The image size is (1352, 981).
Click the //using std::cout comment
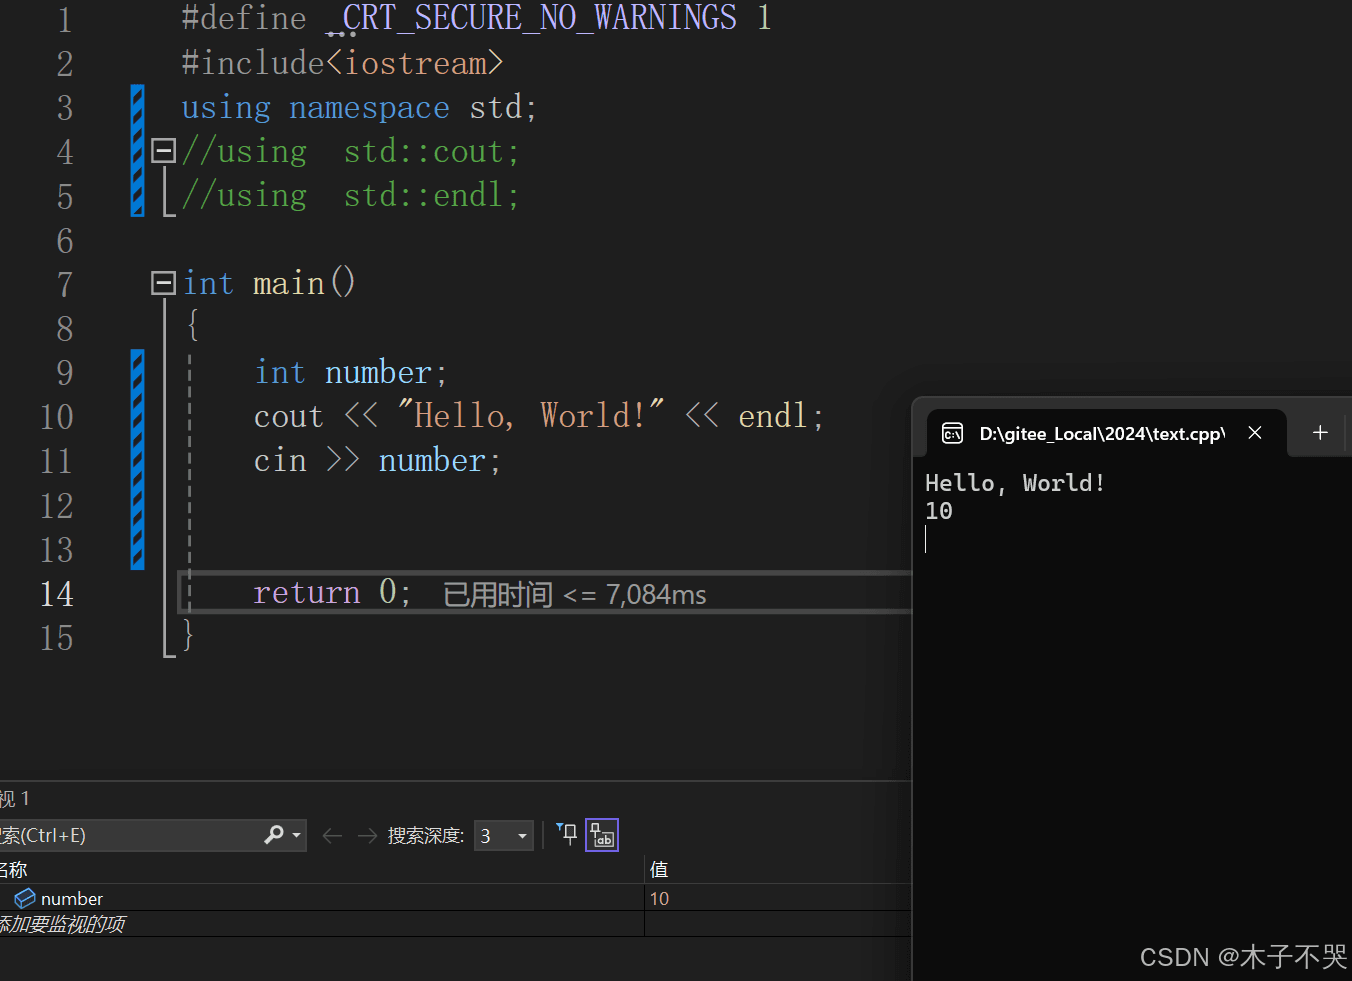pos(350,152)
